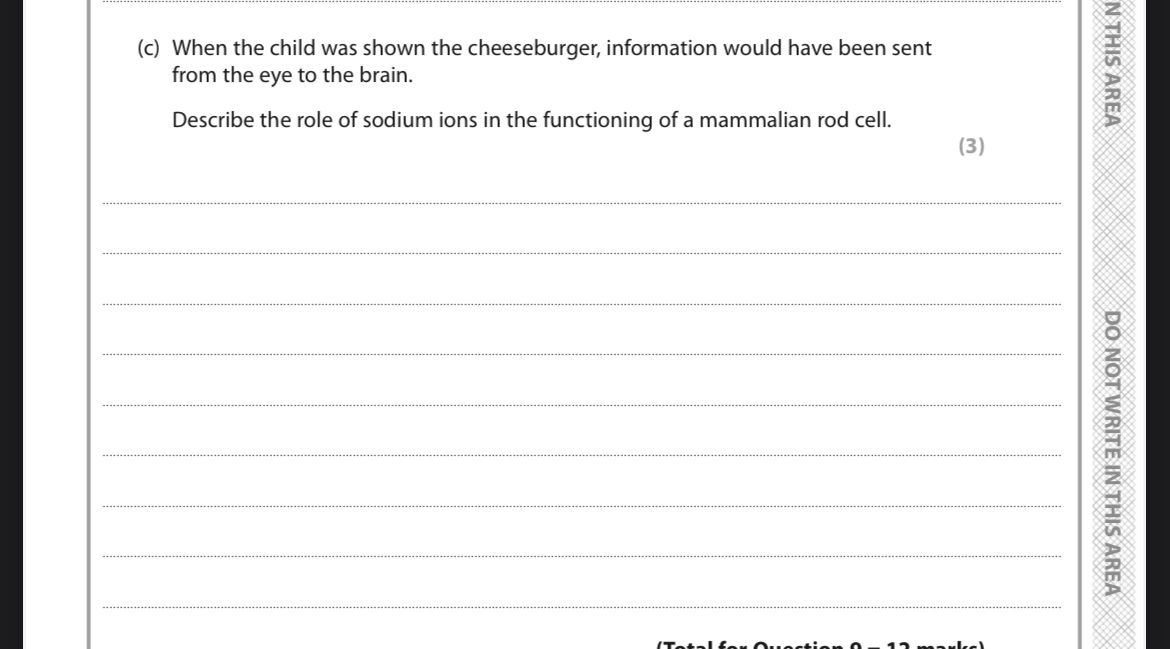Place cursor on the fifth dotted answer line
1170x649 pixels.
coord(581,405)
